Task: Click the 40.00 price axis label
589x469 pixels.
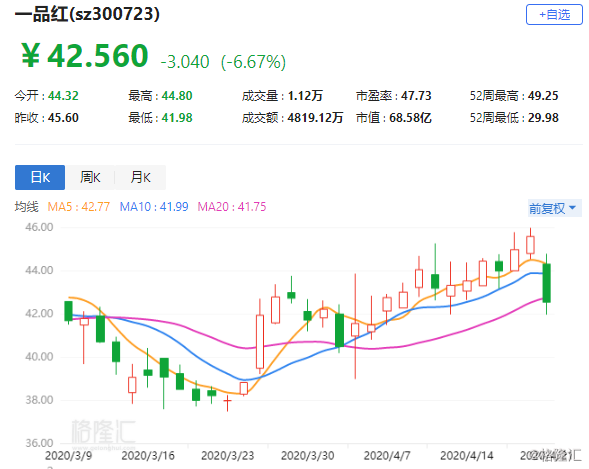Action: [x=39, y=357]
